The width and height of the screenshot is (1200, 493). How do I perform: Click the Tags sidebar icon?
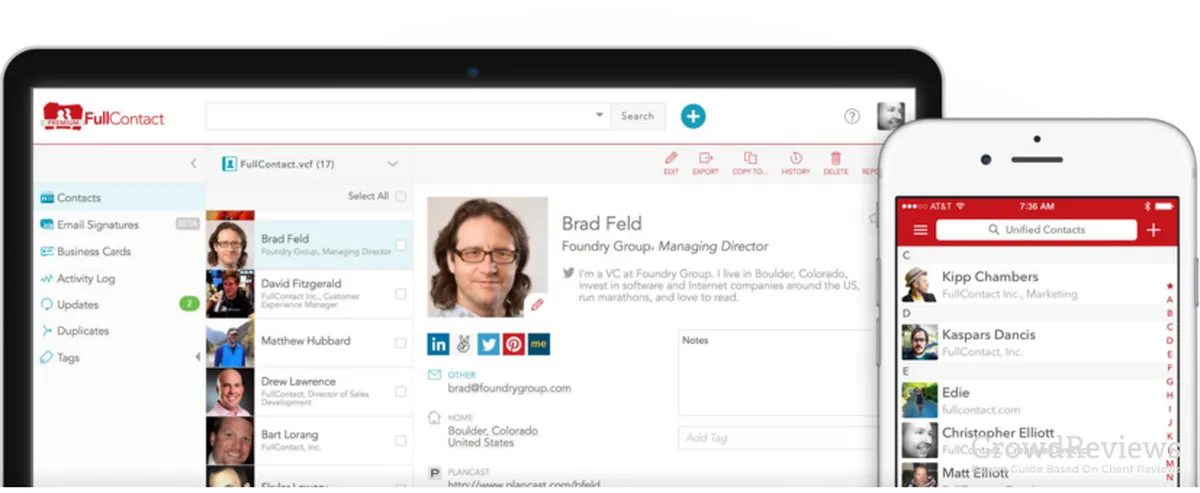47,358
